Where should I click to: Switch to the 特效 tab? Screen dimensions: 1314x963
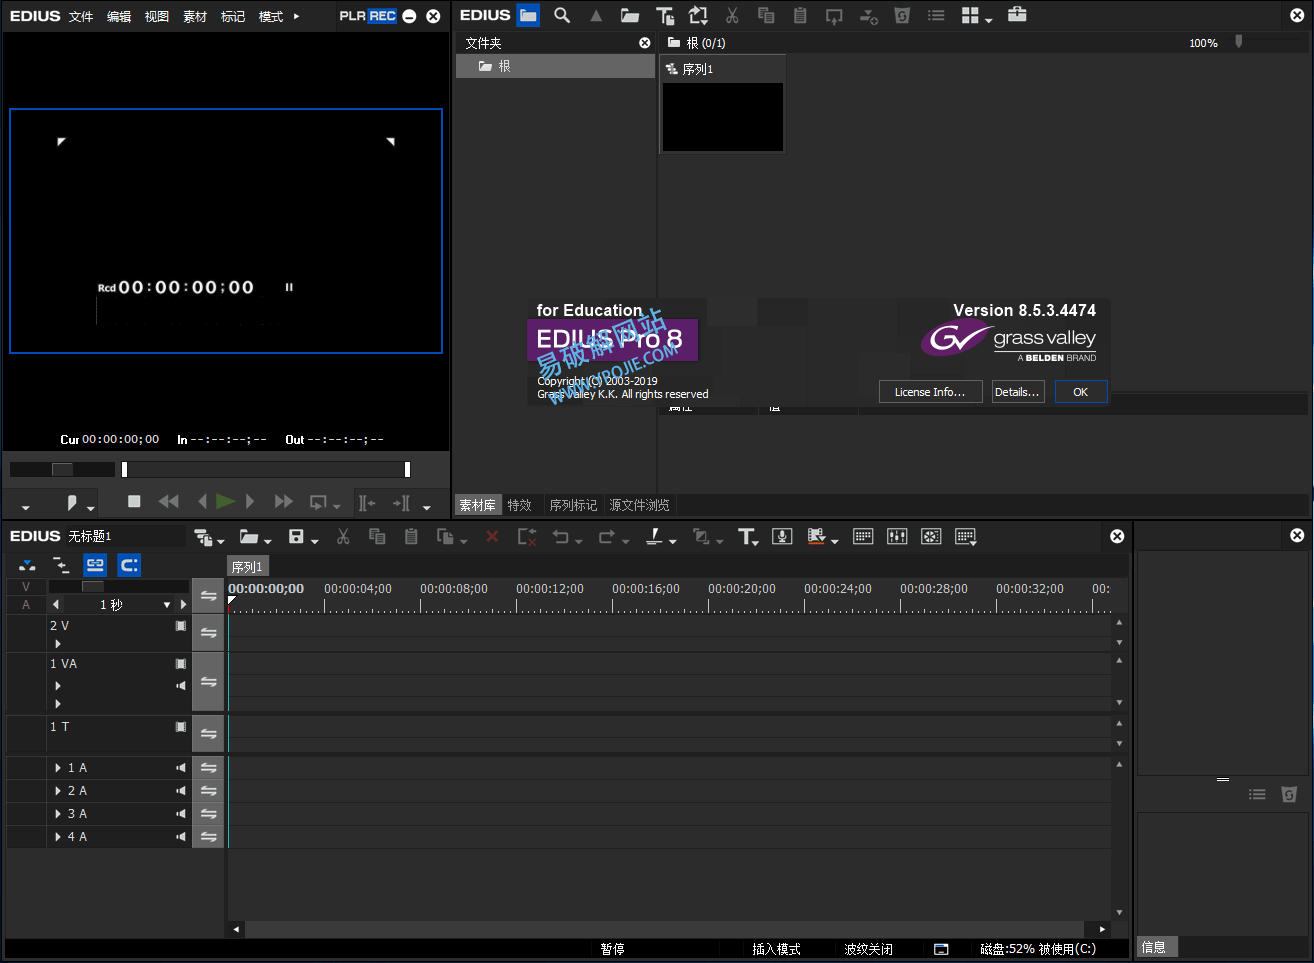[519, 505]
